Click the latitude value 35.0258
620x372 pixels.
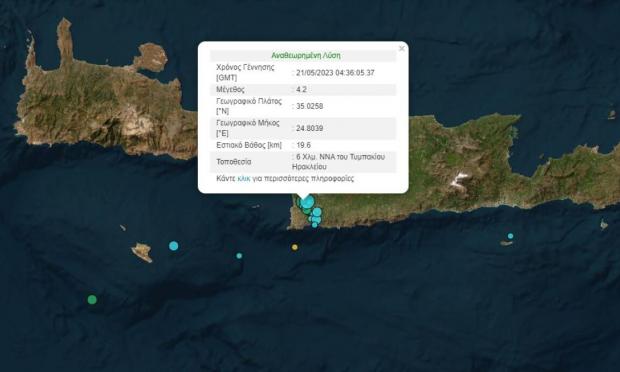[310, 106]
